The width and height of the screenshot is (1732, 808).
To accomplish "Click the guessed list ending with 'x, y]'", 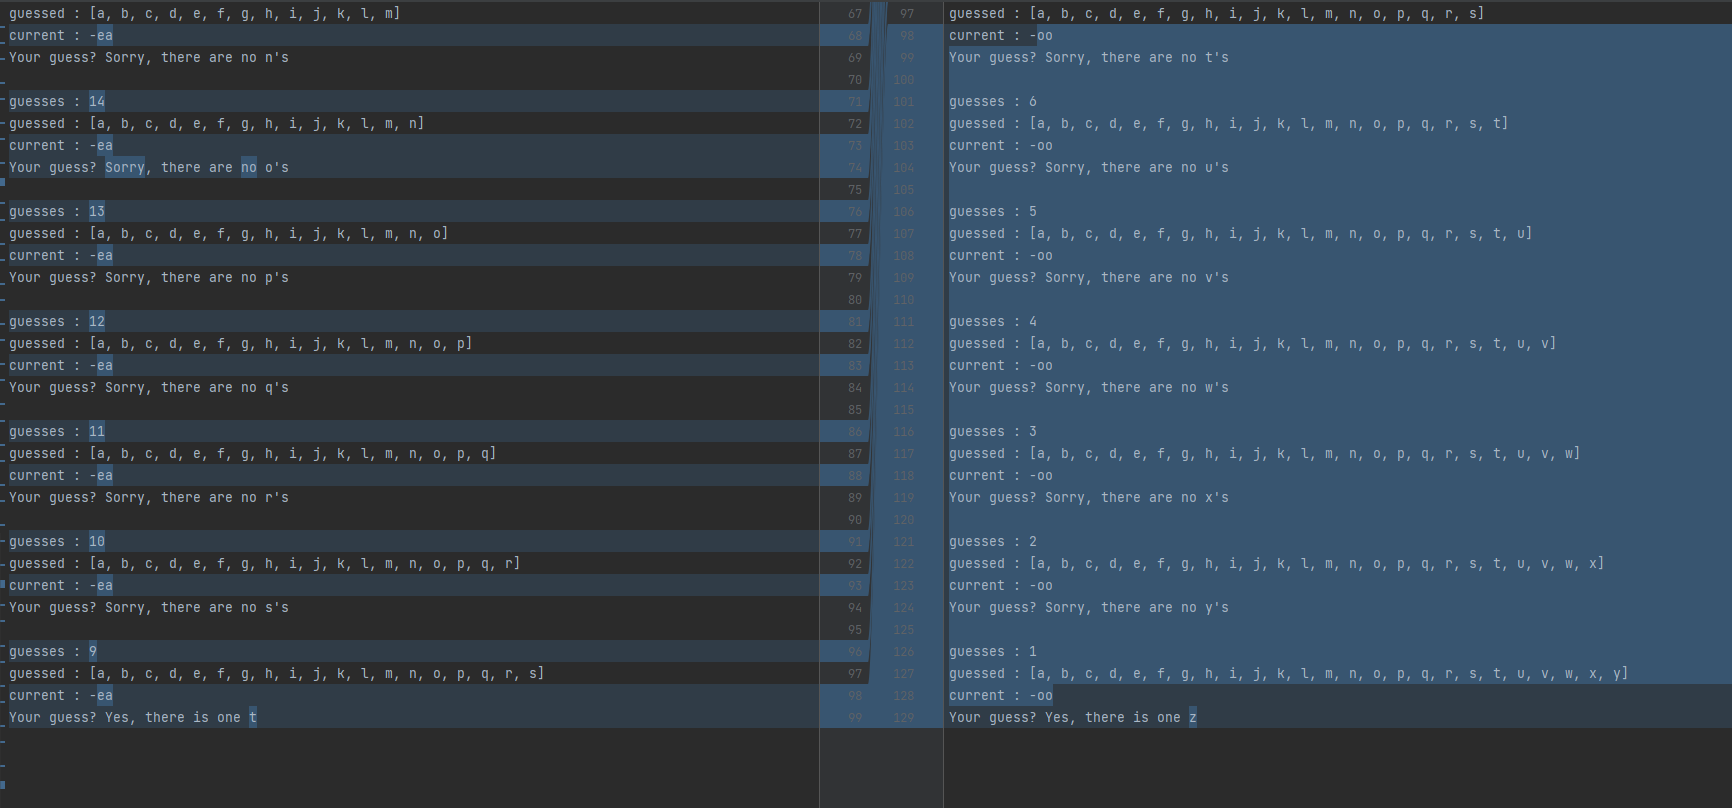I will coord(1288,674).
